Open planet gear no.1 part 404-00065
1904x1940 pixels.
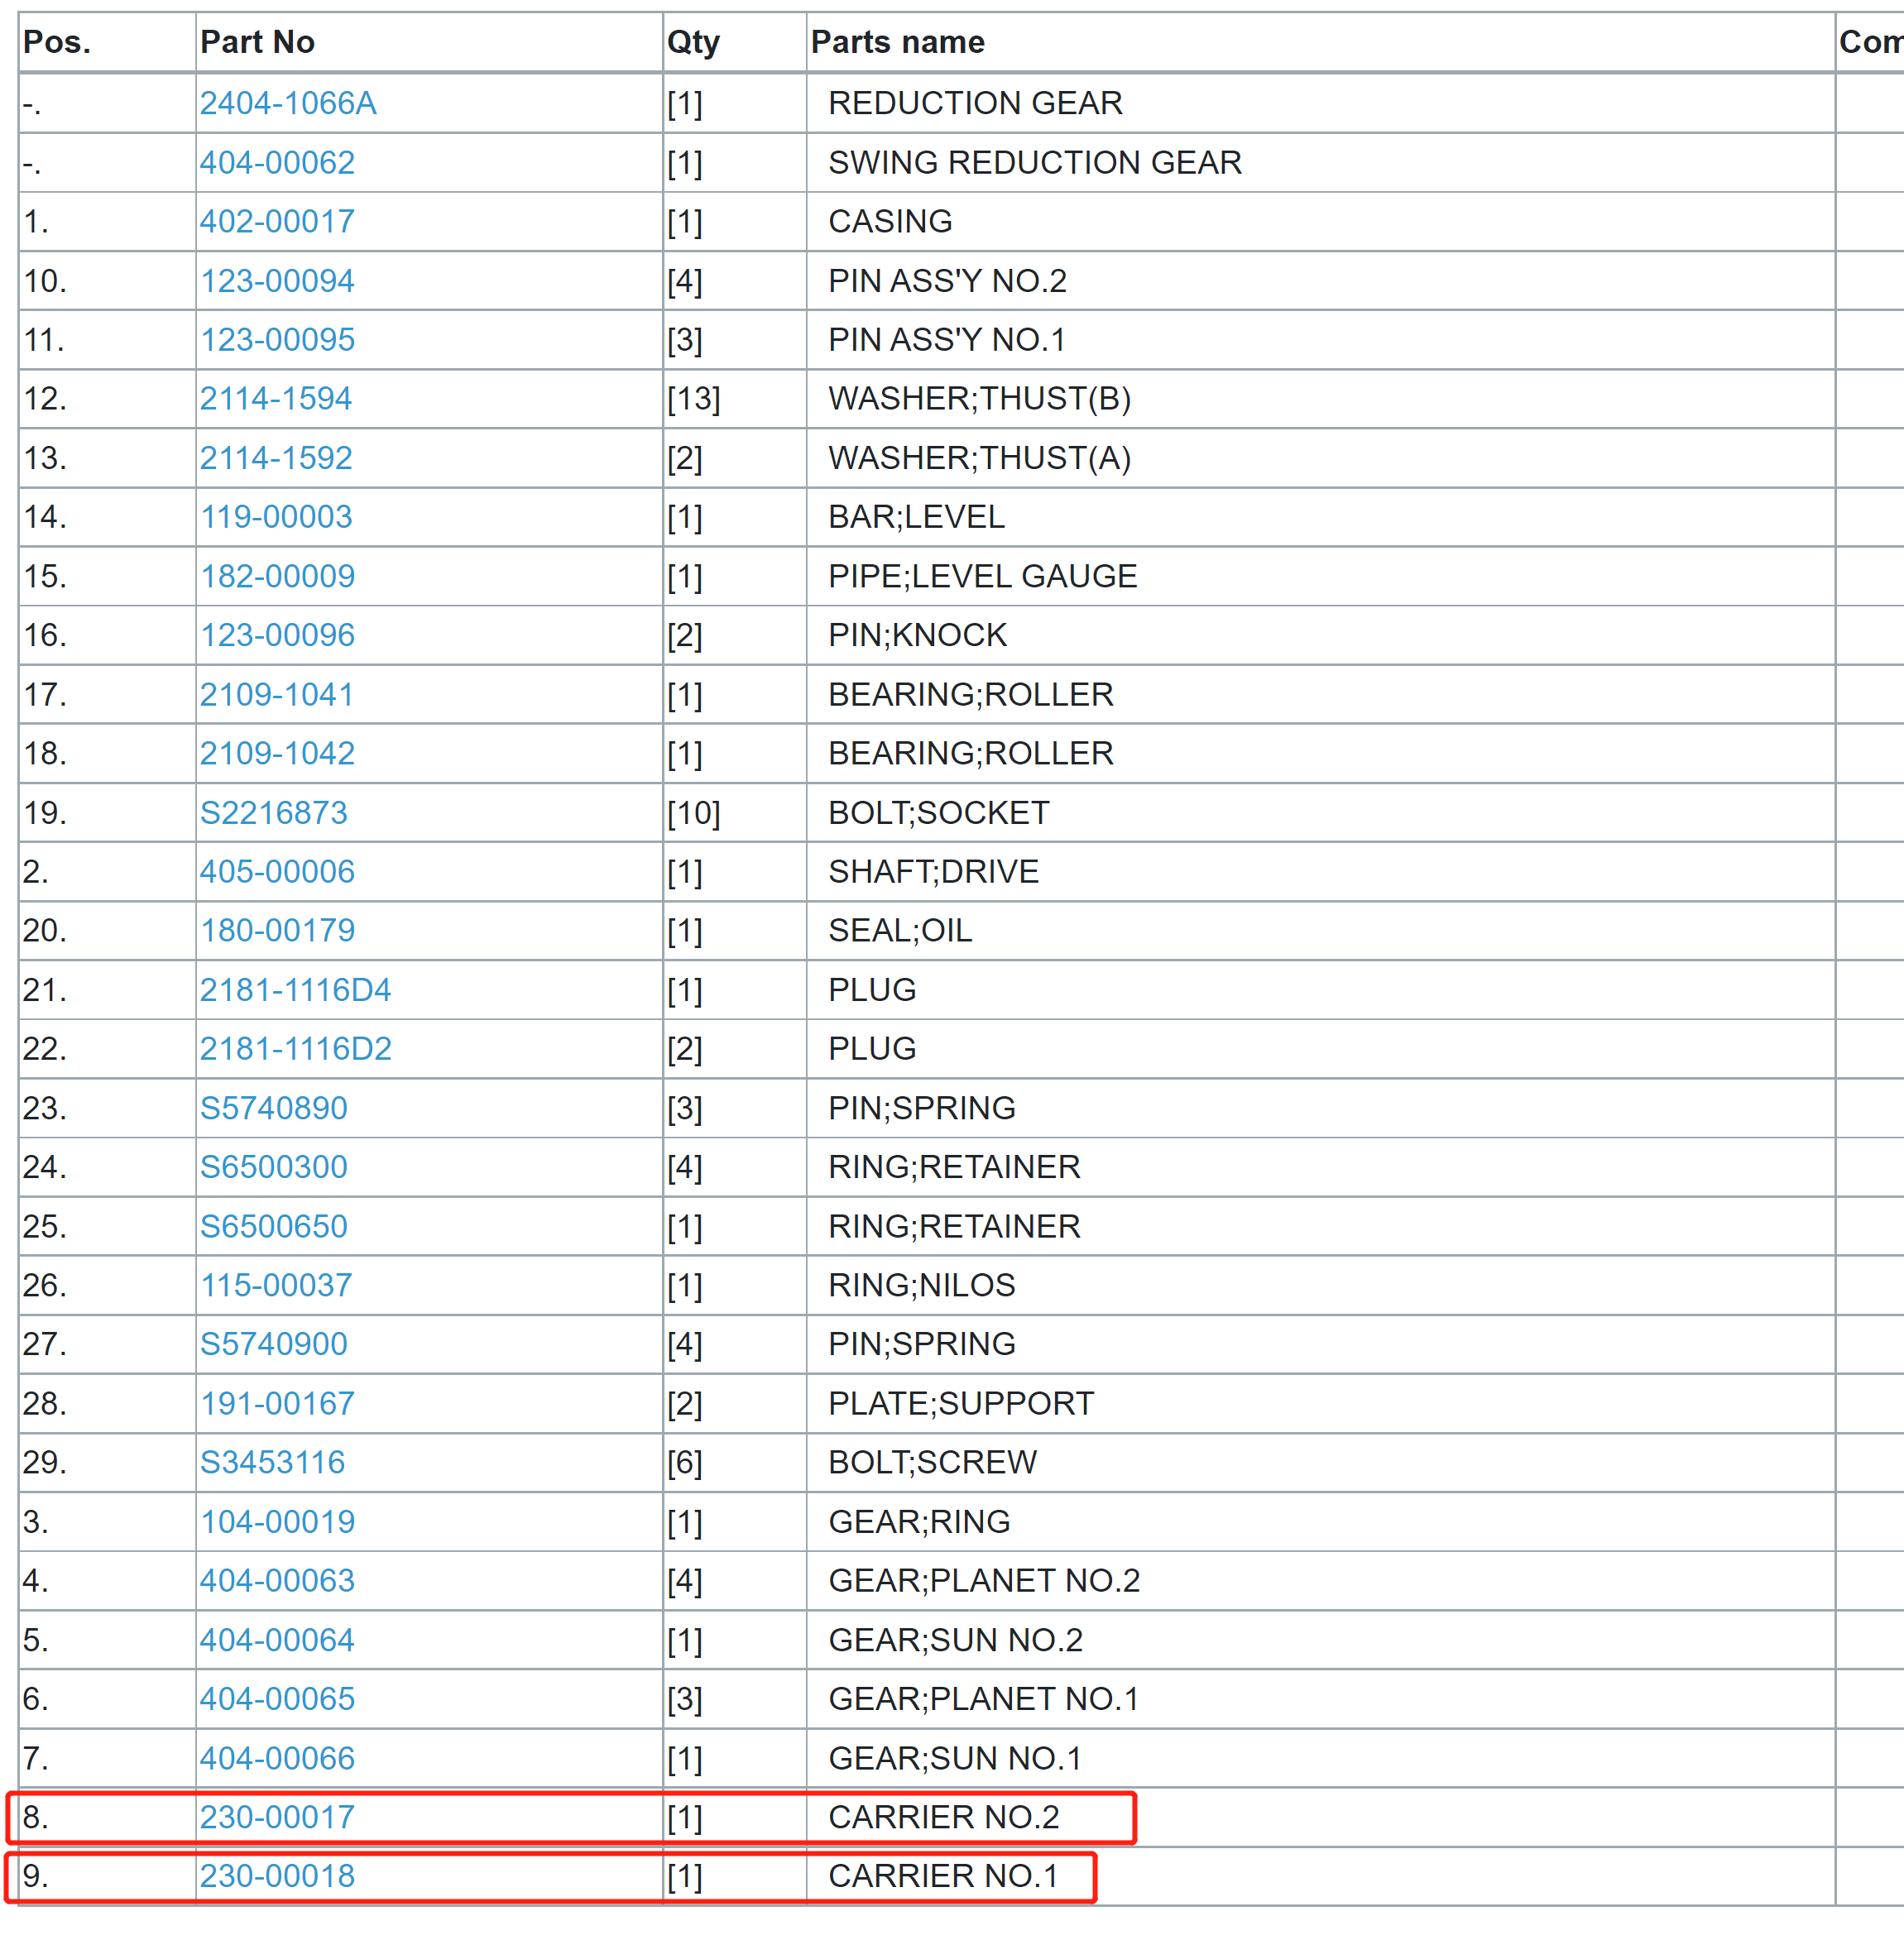coord(277,1699)
